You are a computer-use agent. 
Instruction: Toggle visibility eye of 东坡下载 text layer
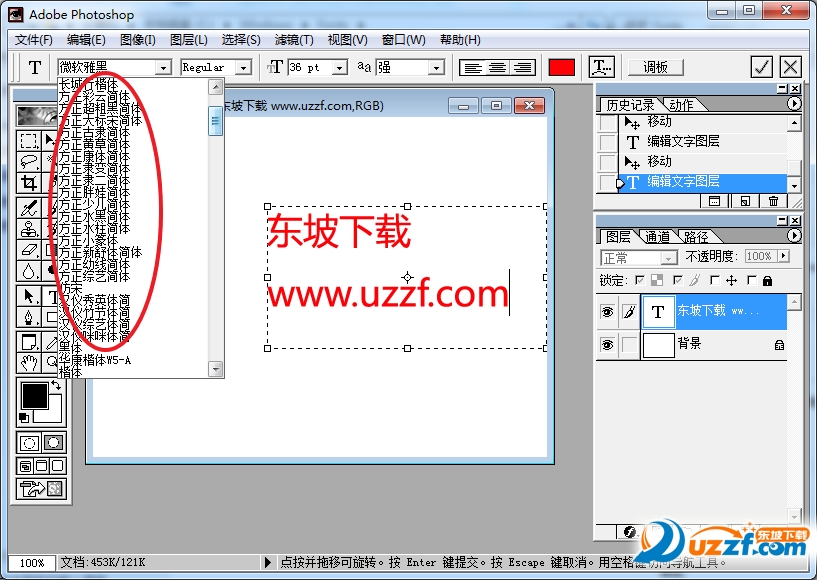(607, 312)
